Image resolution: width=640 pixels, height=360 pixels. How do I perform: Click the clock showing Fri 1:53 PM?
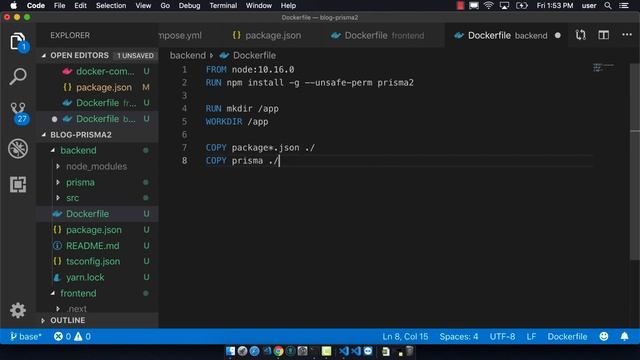[555, 6]
